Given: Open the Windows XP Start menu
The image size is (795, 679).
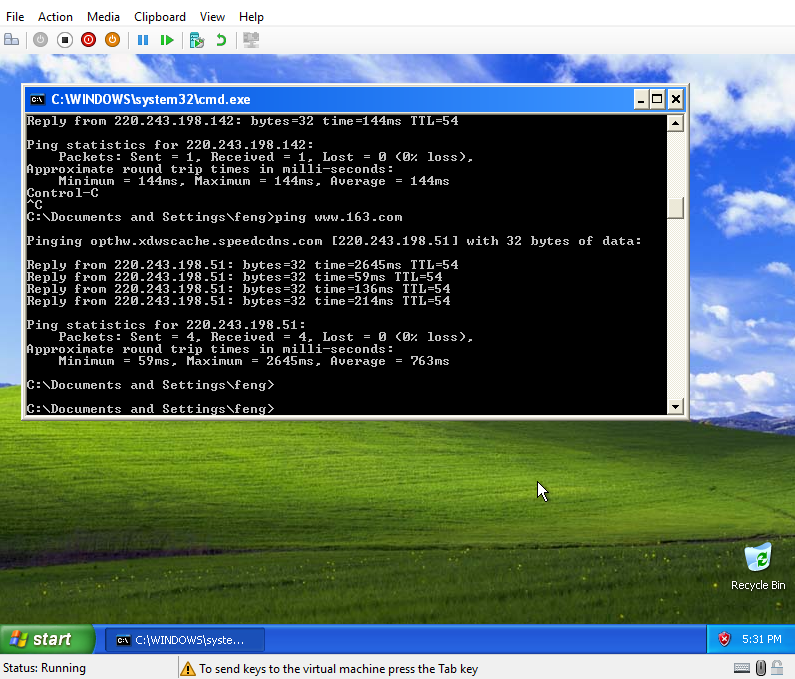Looking at the screenshot, I should pos(47,639).
